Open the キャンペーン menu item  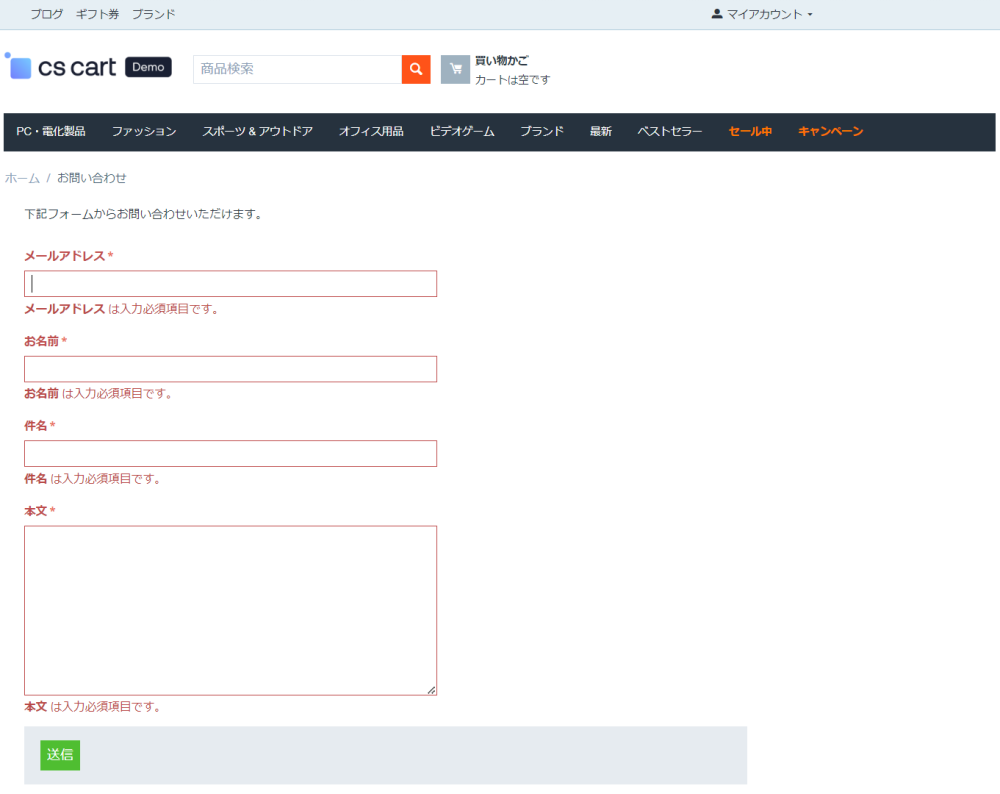[831, 131]
